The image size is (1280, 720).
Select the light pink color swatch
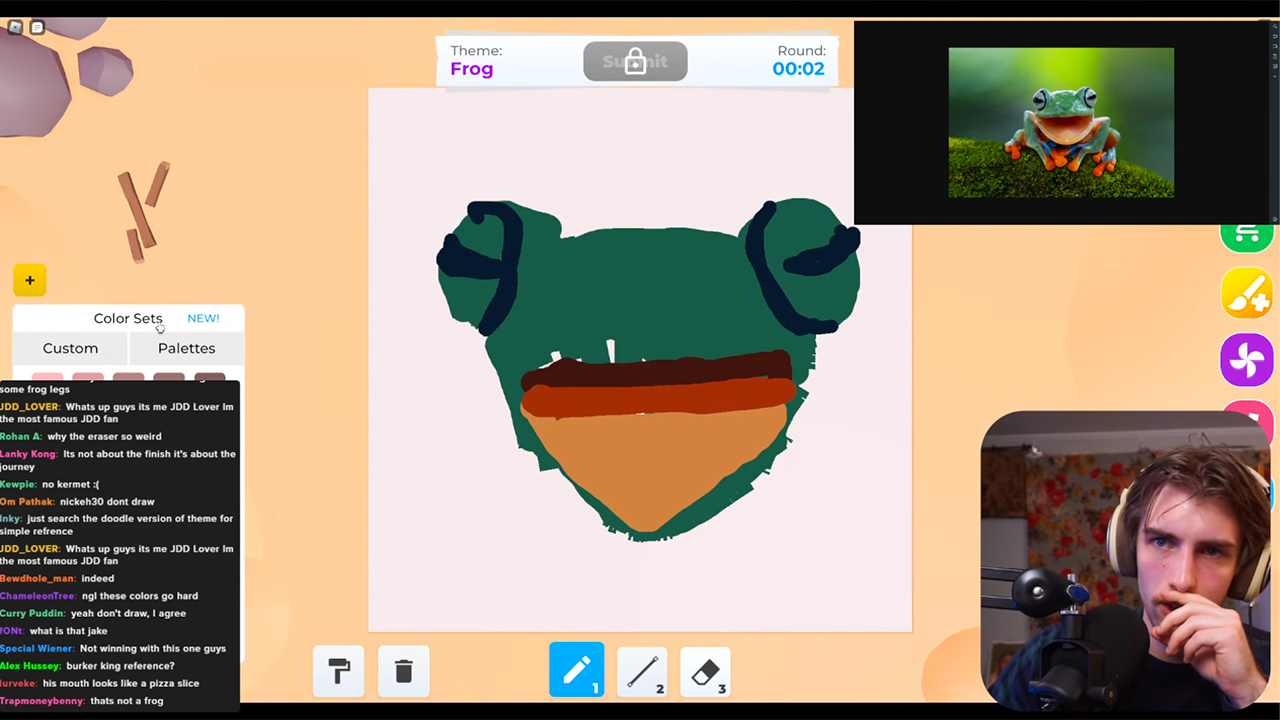(x=48, y=378)
